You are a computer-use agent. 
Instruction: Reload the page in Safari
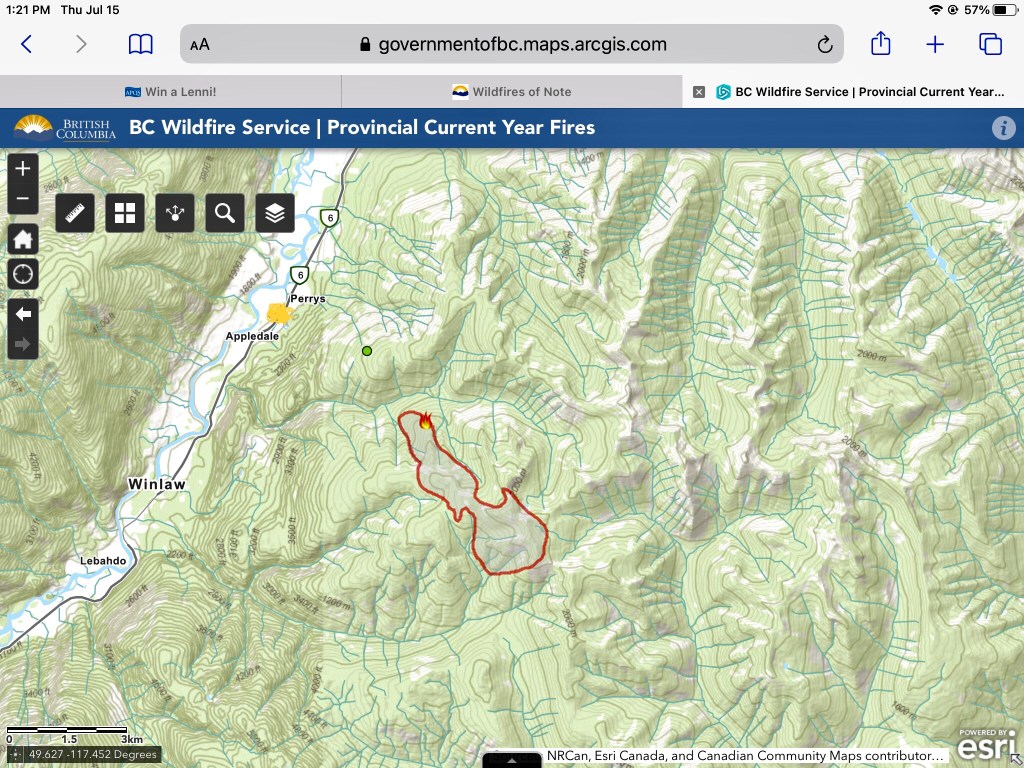(824, 44)
